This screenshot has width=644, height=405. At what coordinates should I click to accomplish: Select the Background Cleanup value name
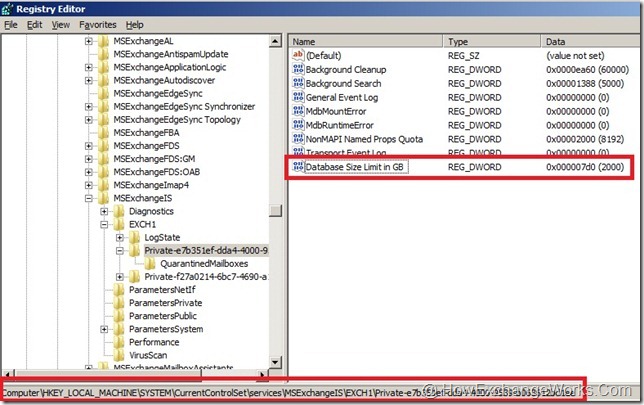(x=346, y=69)
